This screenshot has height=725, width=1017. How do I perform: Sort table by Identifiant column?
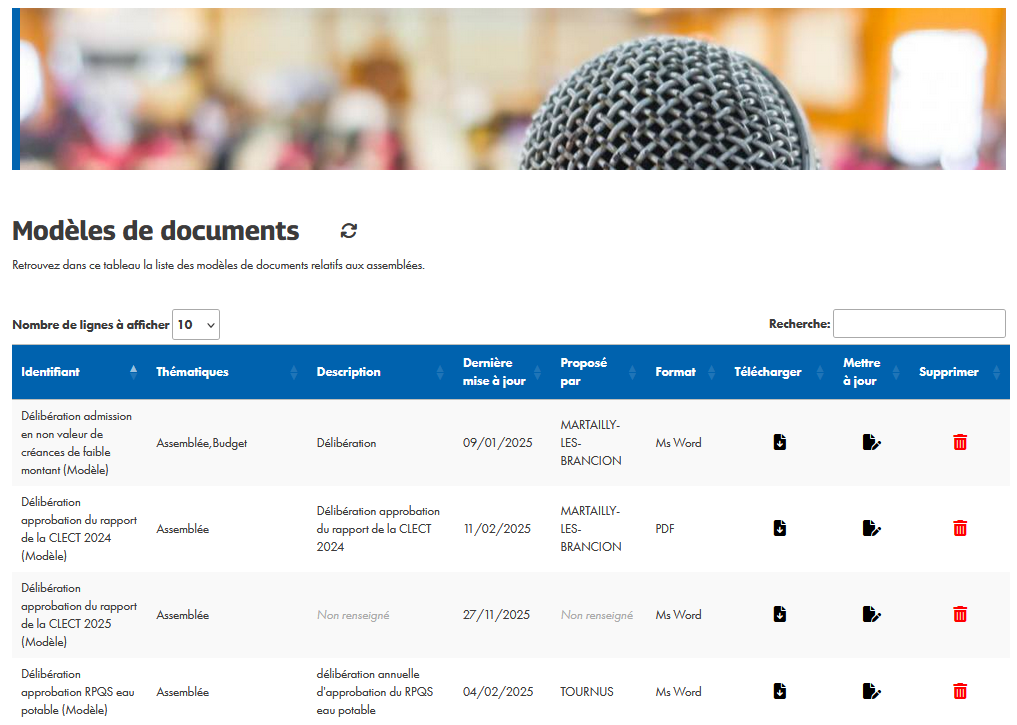point(79,372)
